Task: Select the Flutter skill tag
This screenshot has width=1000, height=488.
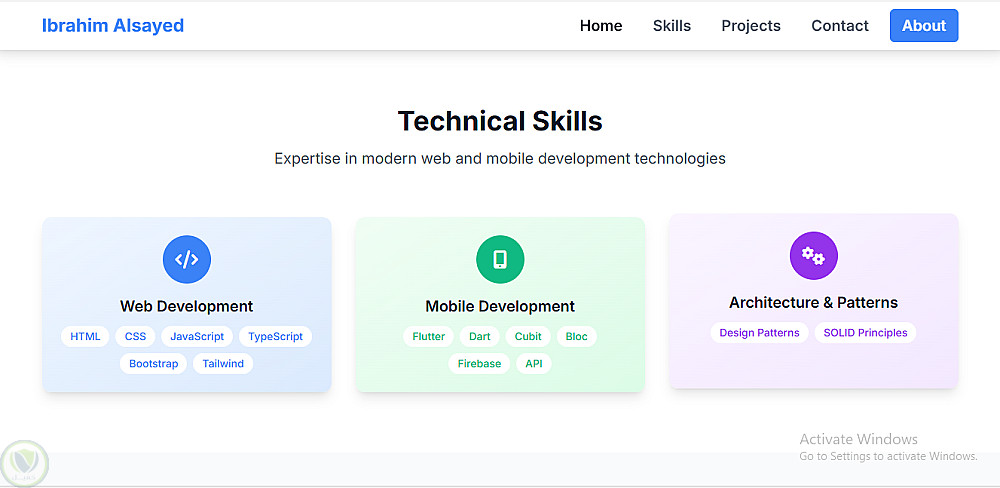Action: point(429,337)
